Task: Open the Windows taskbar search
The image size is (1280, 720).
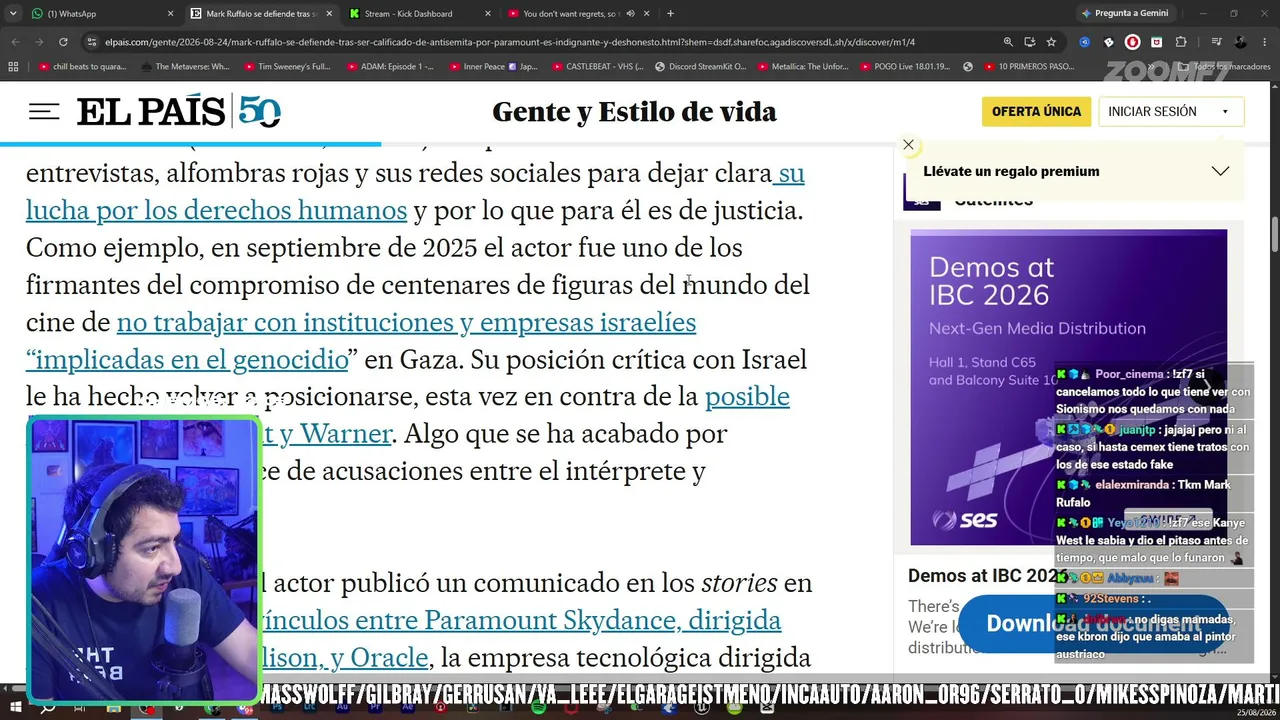Action: [47, 708]
